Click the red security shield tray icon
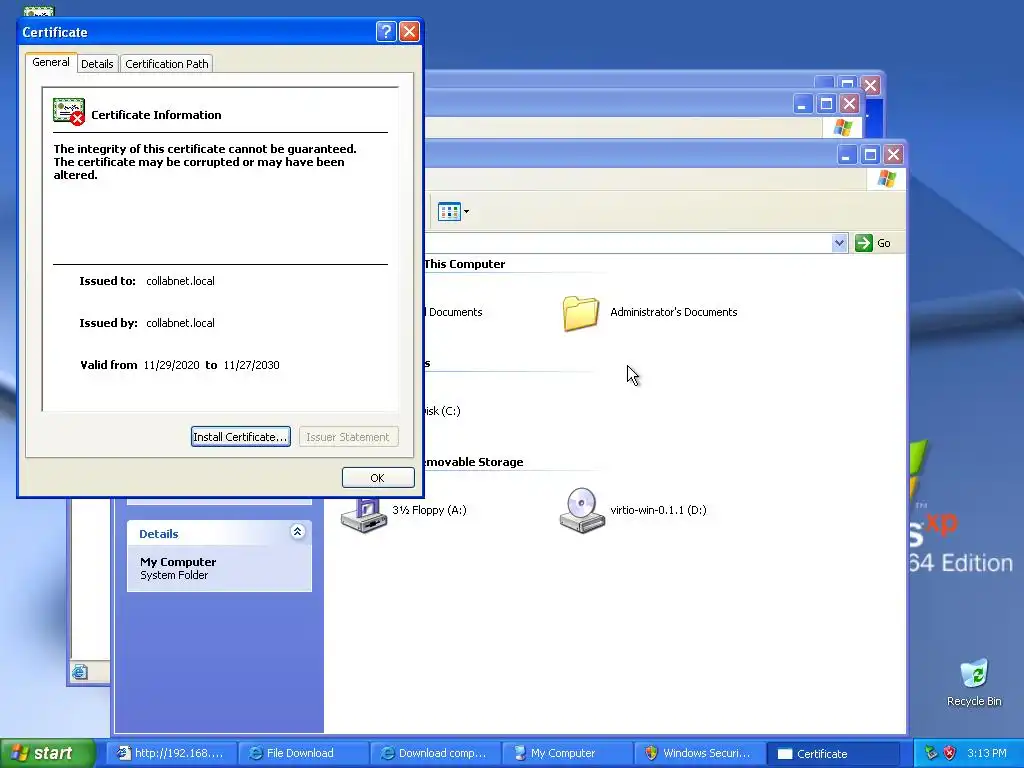Image resolution: width=1024 pixels, height=768 pixels. pyautogui.click(x=950, y=753)
